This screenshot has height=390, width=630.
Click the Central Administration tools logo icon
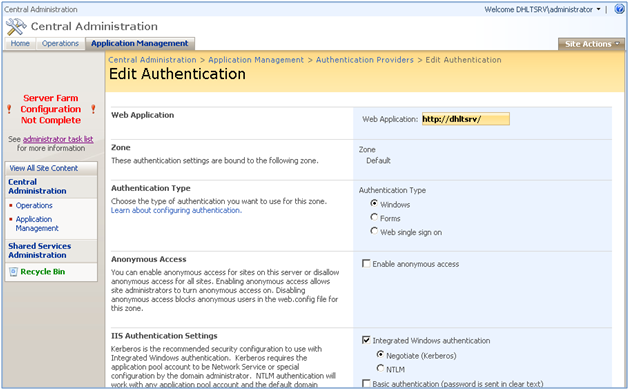pyautogui.click(x=16, y=27)
